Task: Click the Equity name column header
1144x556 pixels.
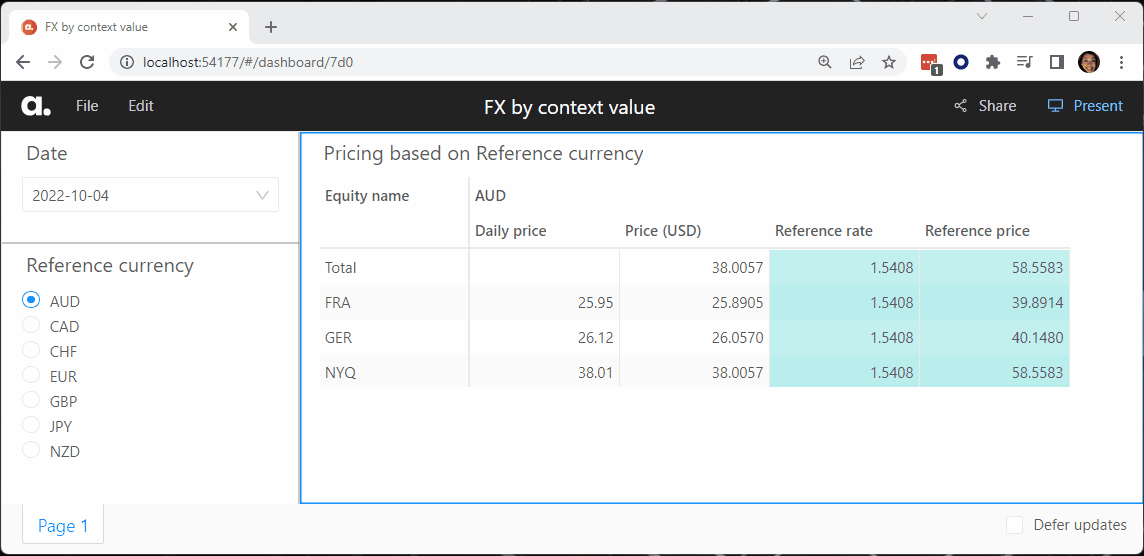Action: pyautogui.click(x=367, y=196)
